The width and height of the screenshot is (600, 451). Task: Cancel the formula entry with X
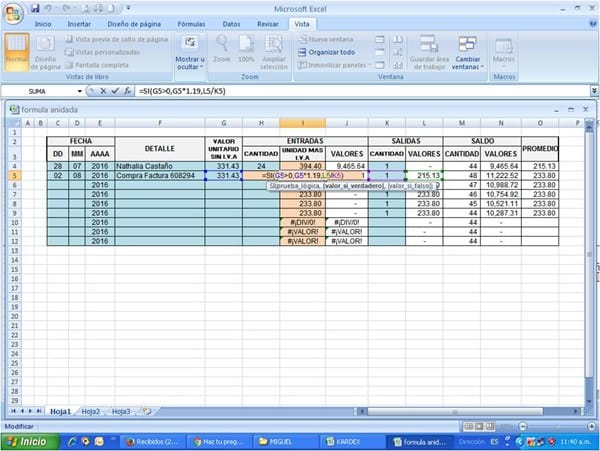click(103, 91)
